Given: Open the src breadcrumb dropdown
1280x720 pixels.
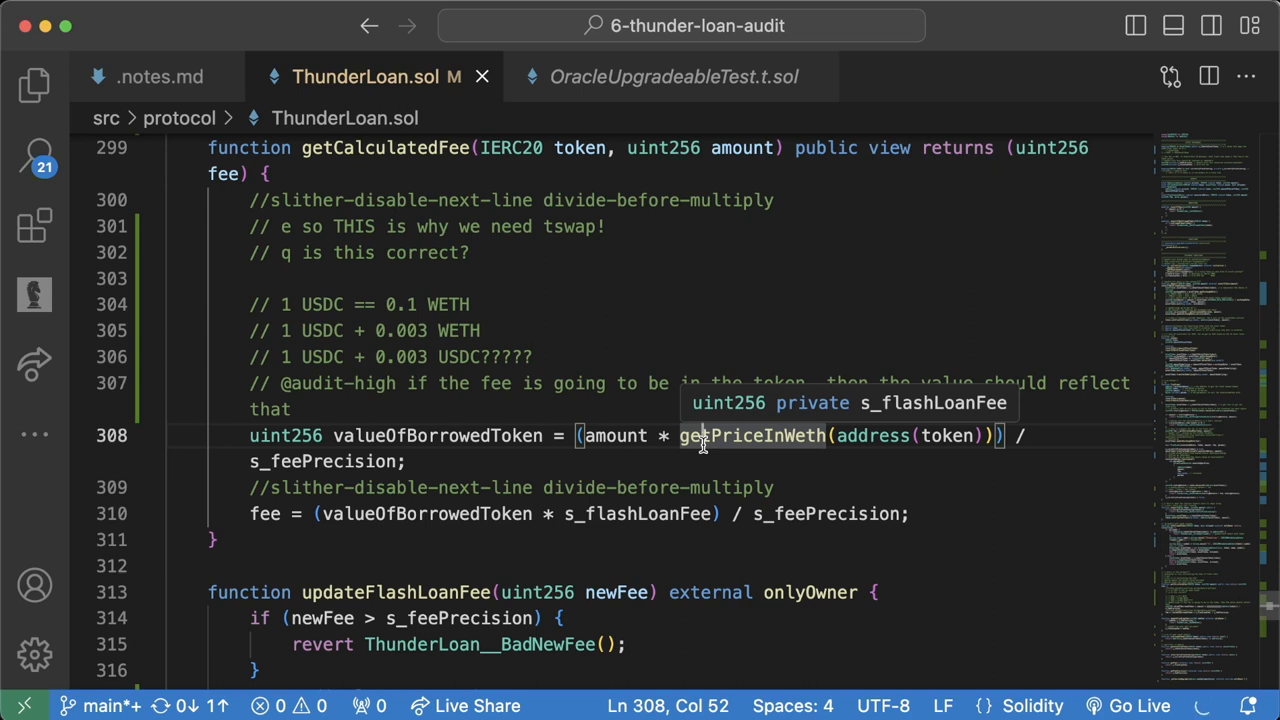Looking at the screenshot, I should tap(106, 118).
